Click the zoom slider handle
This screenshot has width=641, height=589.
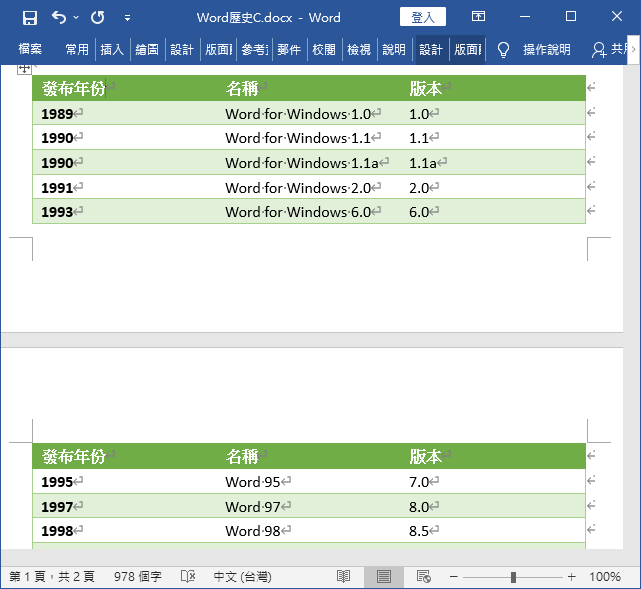(x=513, y=577)
